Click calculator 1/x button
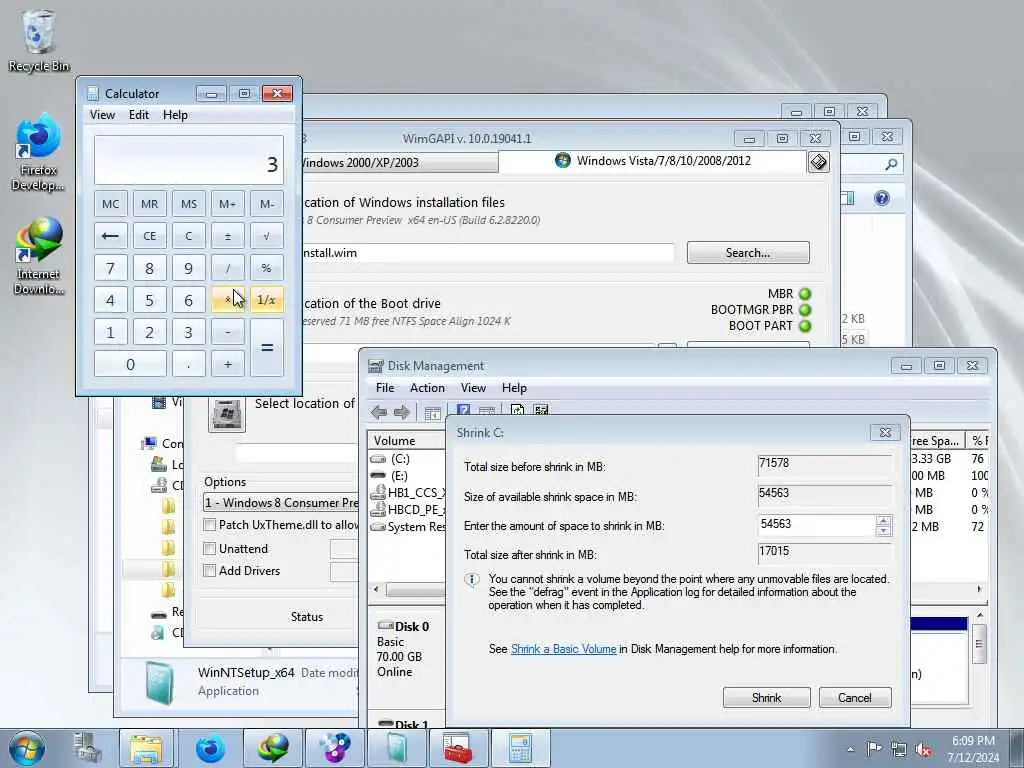This screenshot has height=768, width=1024. tap(267, 300)
